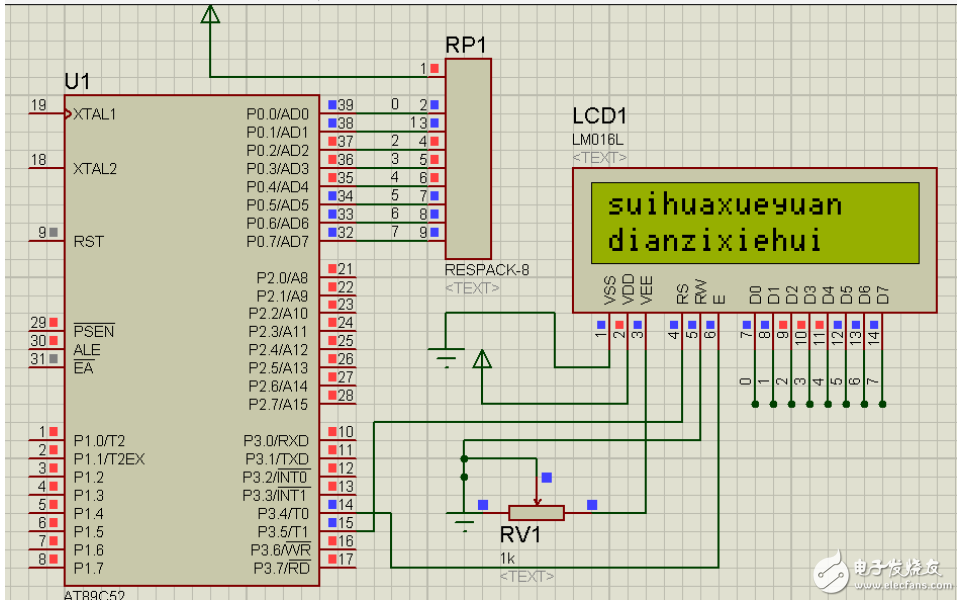This screenshot has width=961, height=602.
Task: Select the RV1 potentiometer resistor body
Action: (536, 513)
